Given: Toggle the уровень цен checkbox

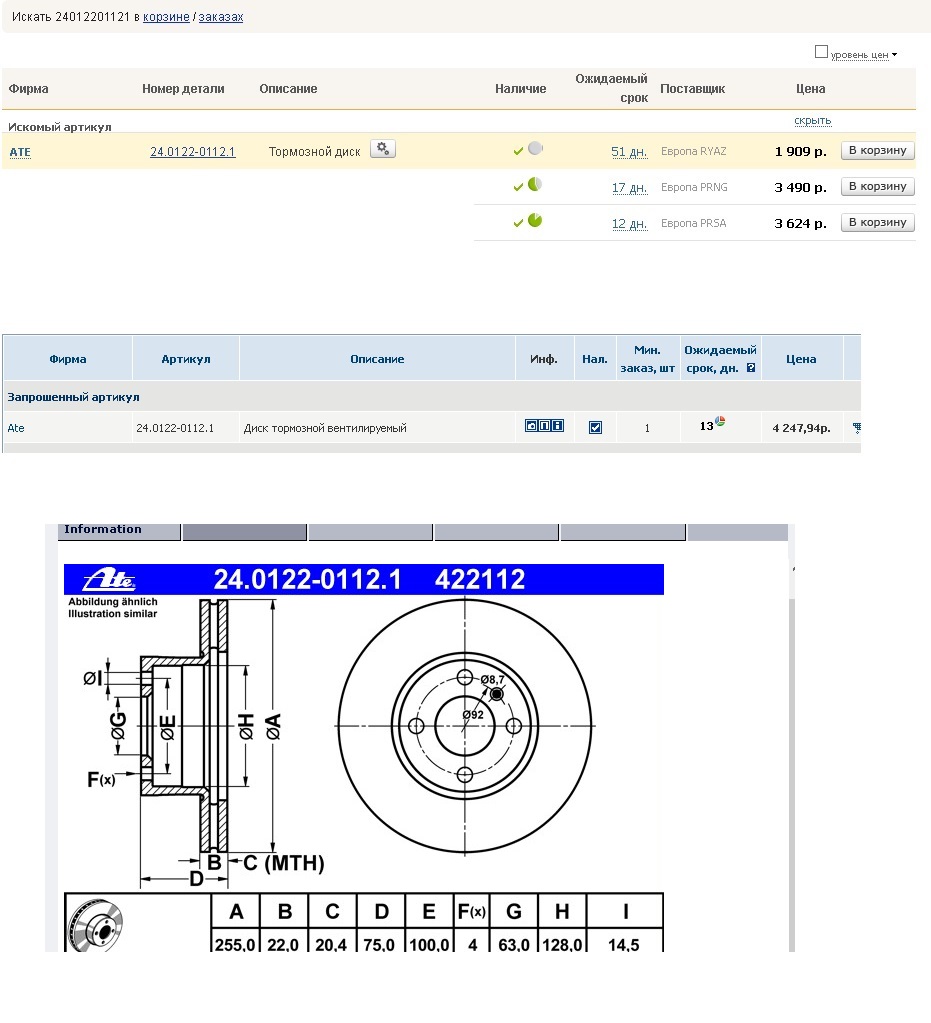Looking at the screenshot, I should pos(822,52).
